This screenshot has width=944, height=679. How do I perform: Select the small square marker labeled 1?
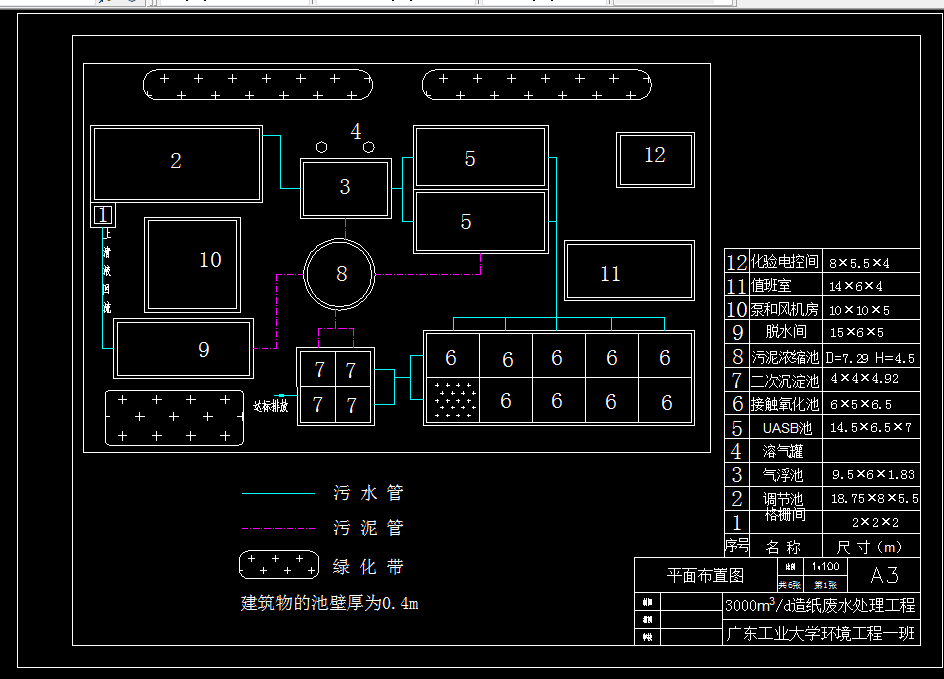(x=101, y=215)
